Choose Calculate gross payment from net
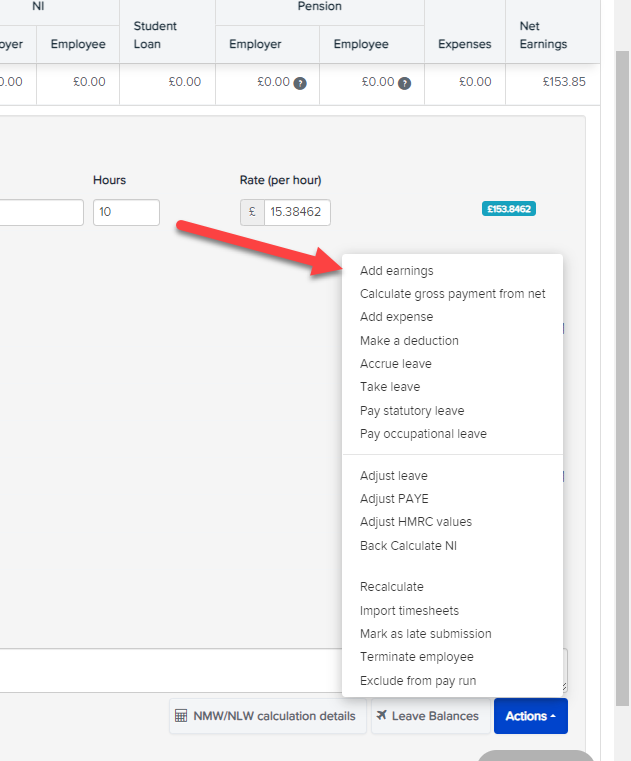This screenshot has width=631, height=761. tap(452, 294)
